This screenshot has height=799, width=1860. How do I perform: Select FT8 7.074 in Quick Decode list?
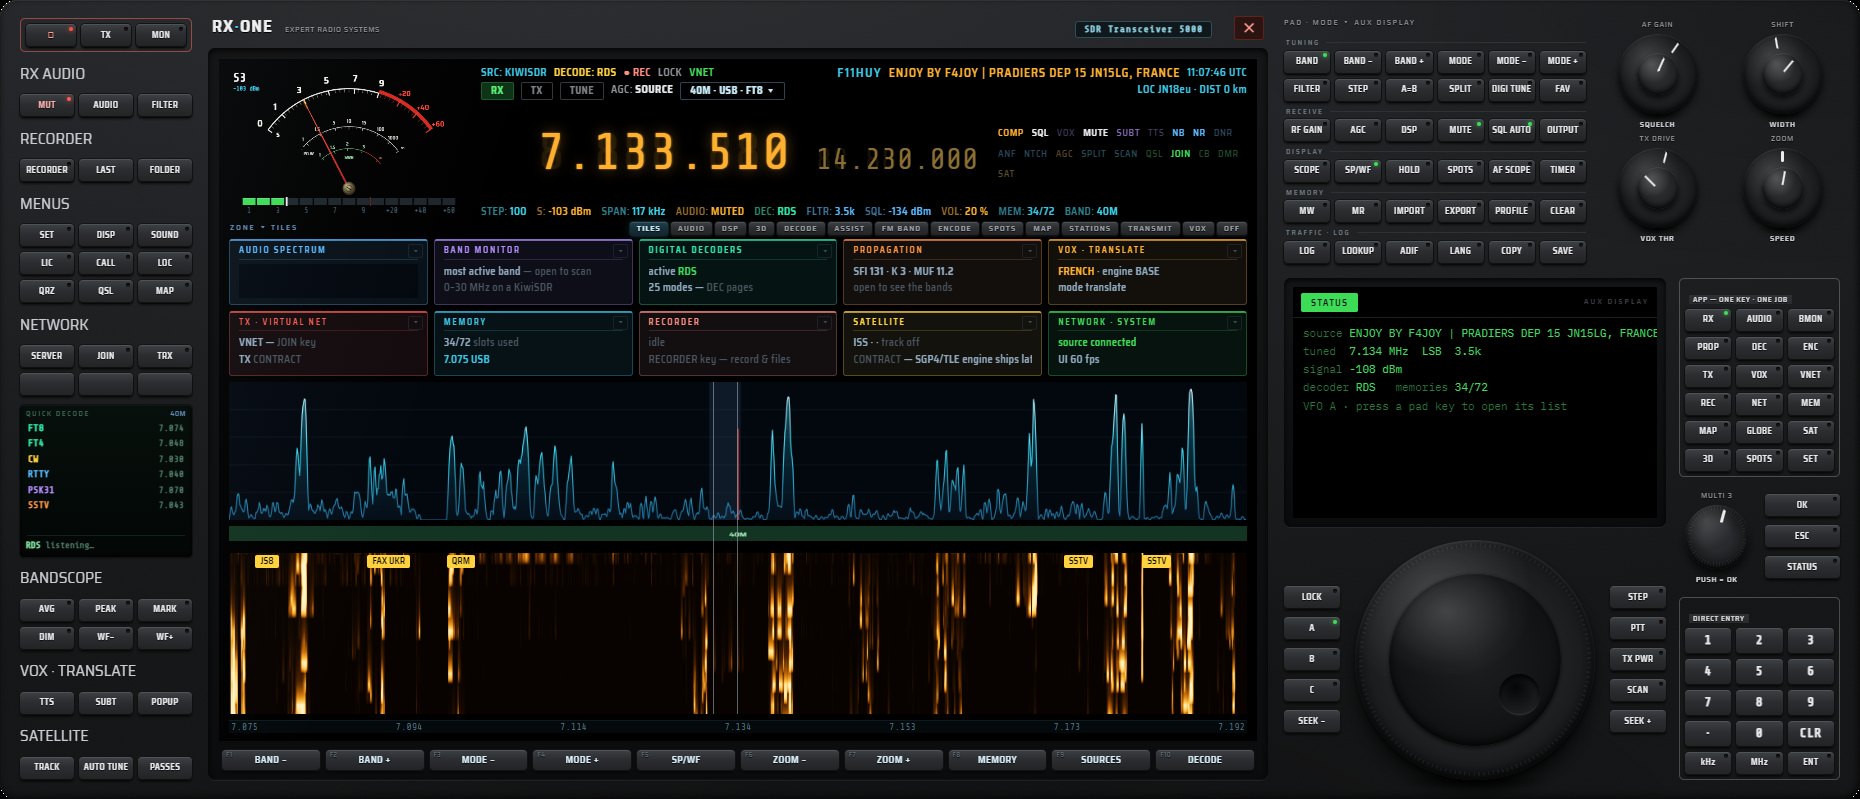click(106, 428)
